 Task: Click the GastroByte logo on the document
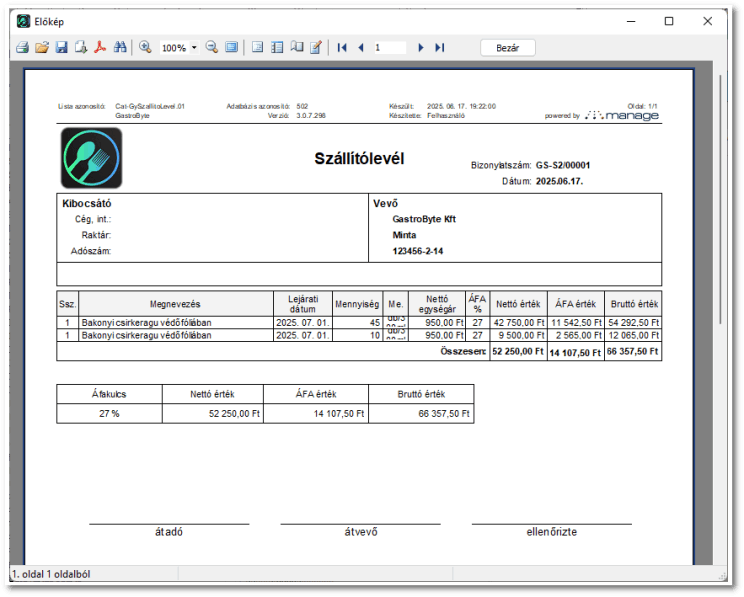tap(91, 158)
